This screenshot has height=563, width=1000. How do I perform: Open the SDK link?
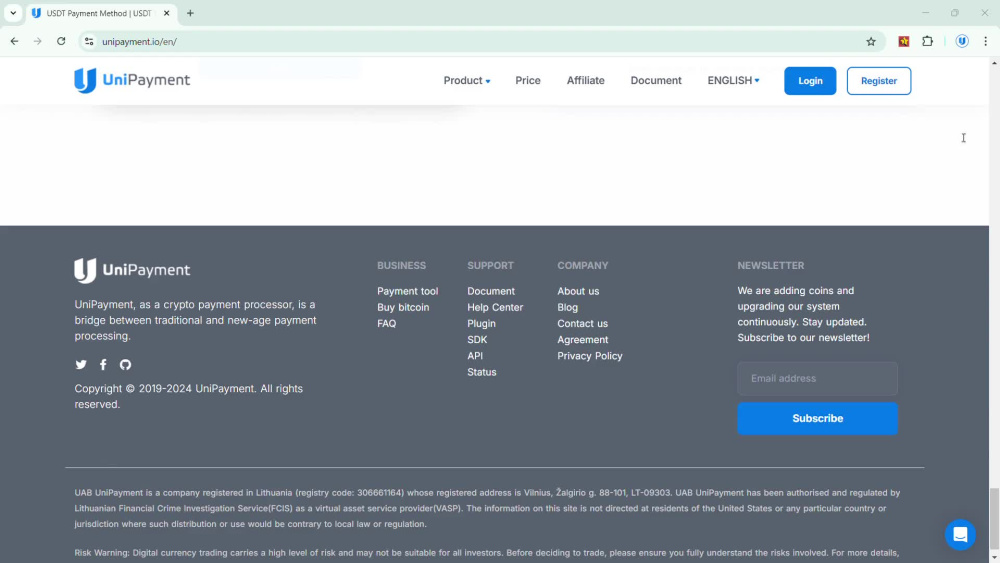477,340
